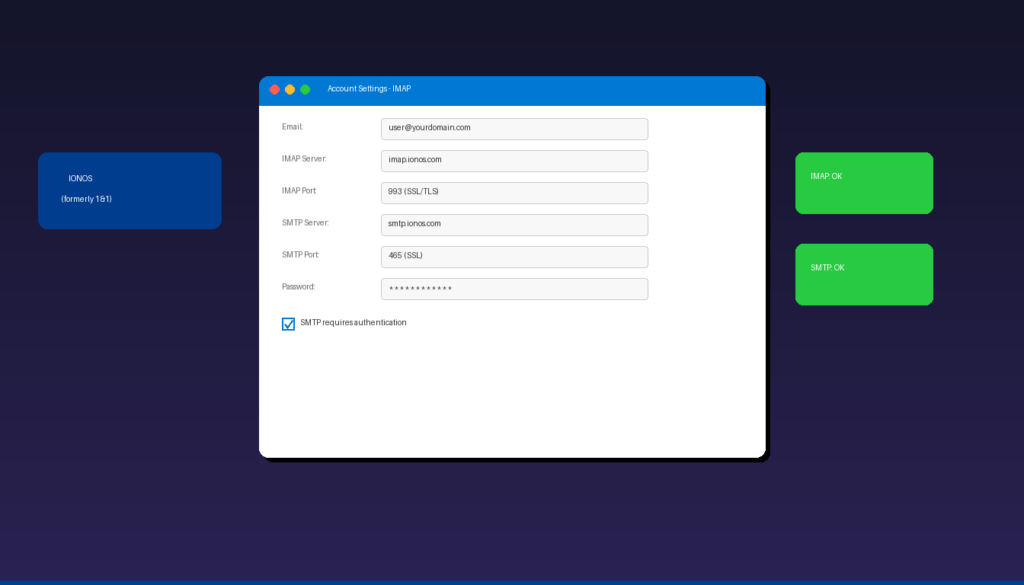Click the SMTP Port field showing 465 (SSL)
The height and width of the screenshot is (585, 1024).
[x=513, y=256]
